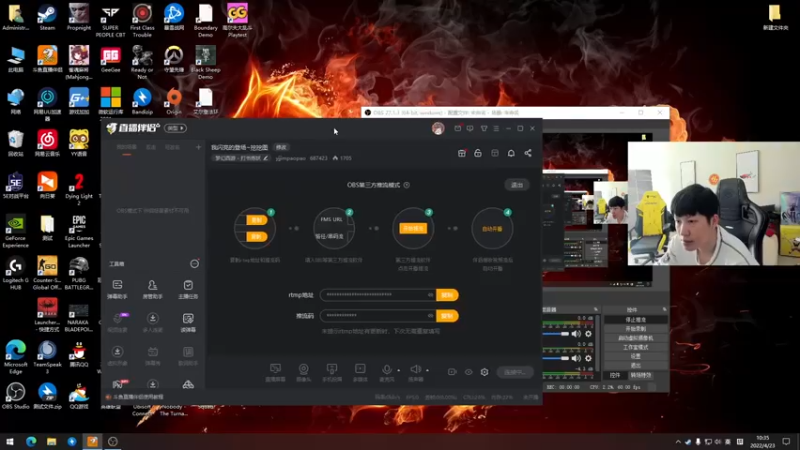Screen dimensions: 800x450
Task: Click 停止推流 in the OBS controls panel
Action: pyautogui.click(x=636, y=320)
